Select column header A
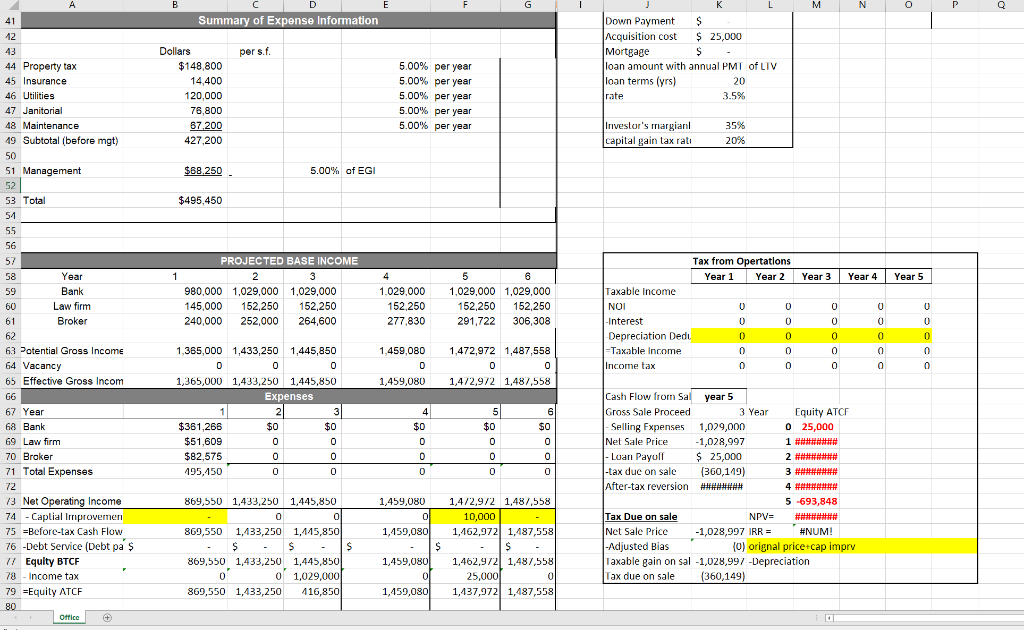1024x630 pixels. (x=70, y=6)
